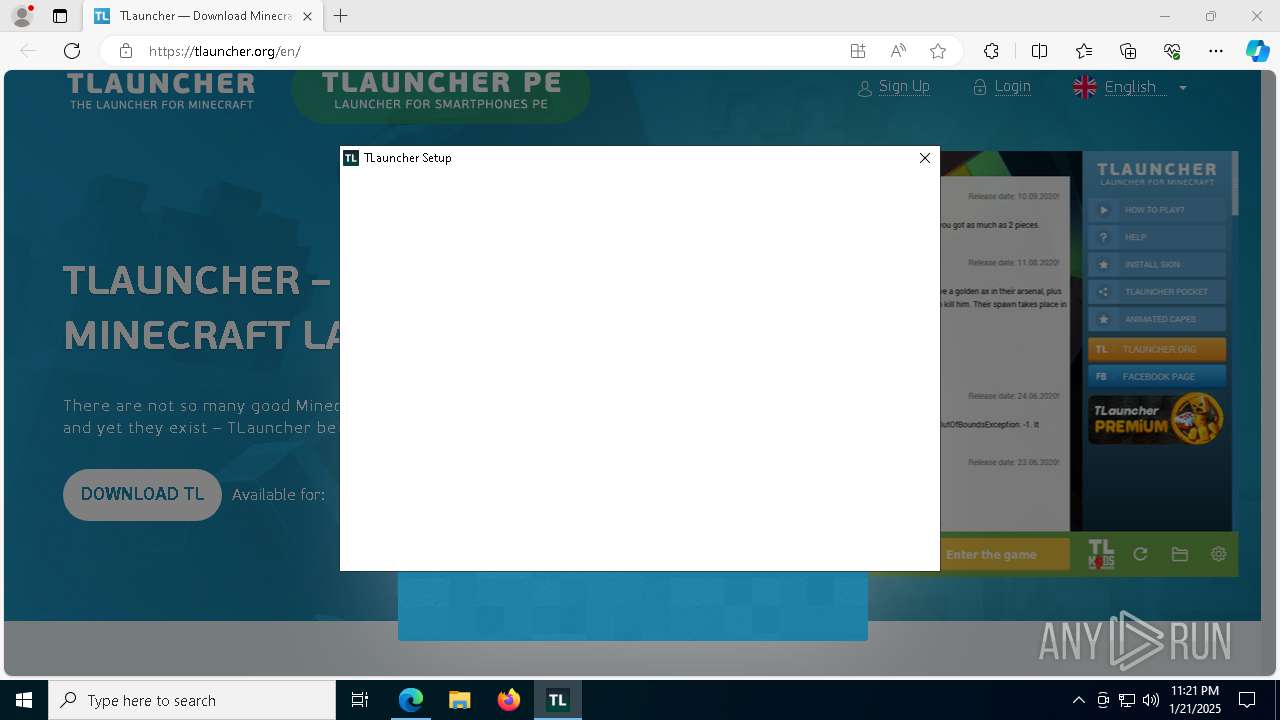Viewport: 1280px width, 720px height.
Task: Open the tab actions menu icon
Action: pos(60,16)
